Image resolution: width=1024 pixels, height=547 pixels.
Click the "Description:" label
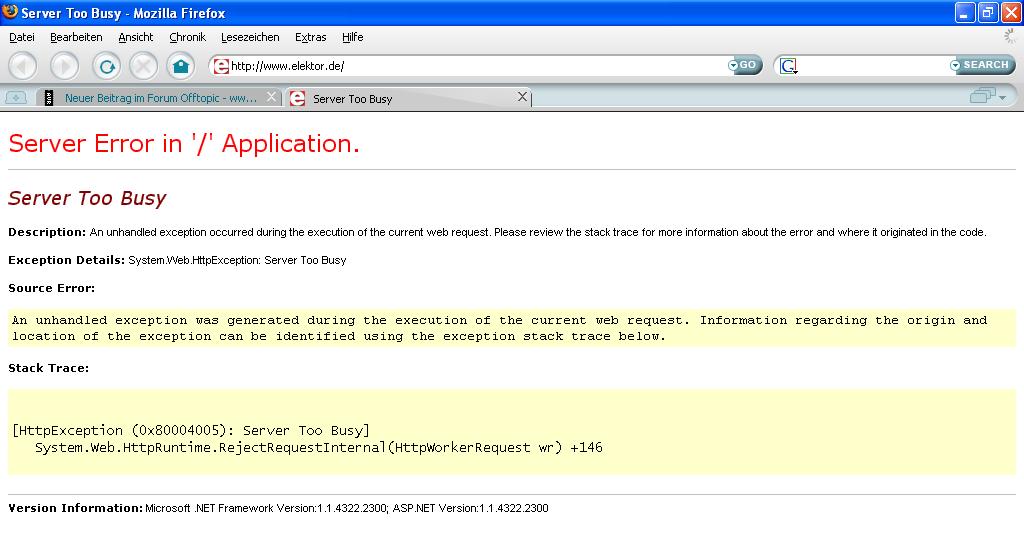click(47, 232)
